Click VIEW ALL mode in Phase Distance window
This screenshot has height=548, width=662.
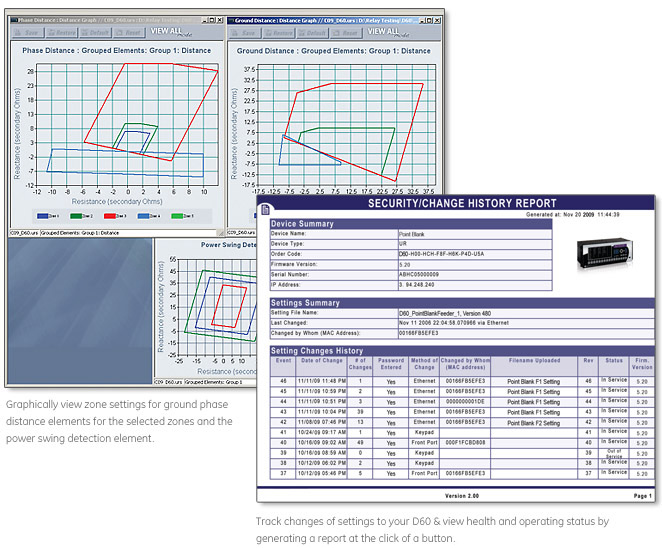pyautogui.click(x=171, y=32)
